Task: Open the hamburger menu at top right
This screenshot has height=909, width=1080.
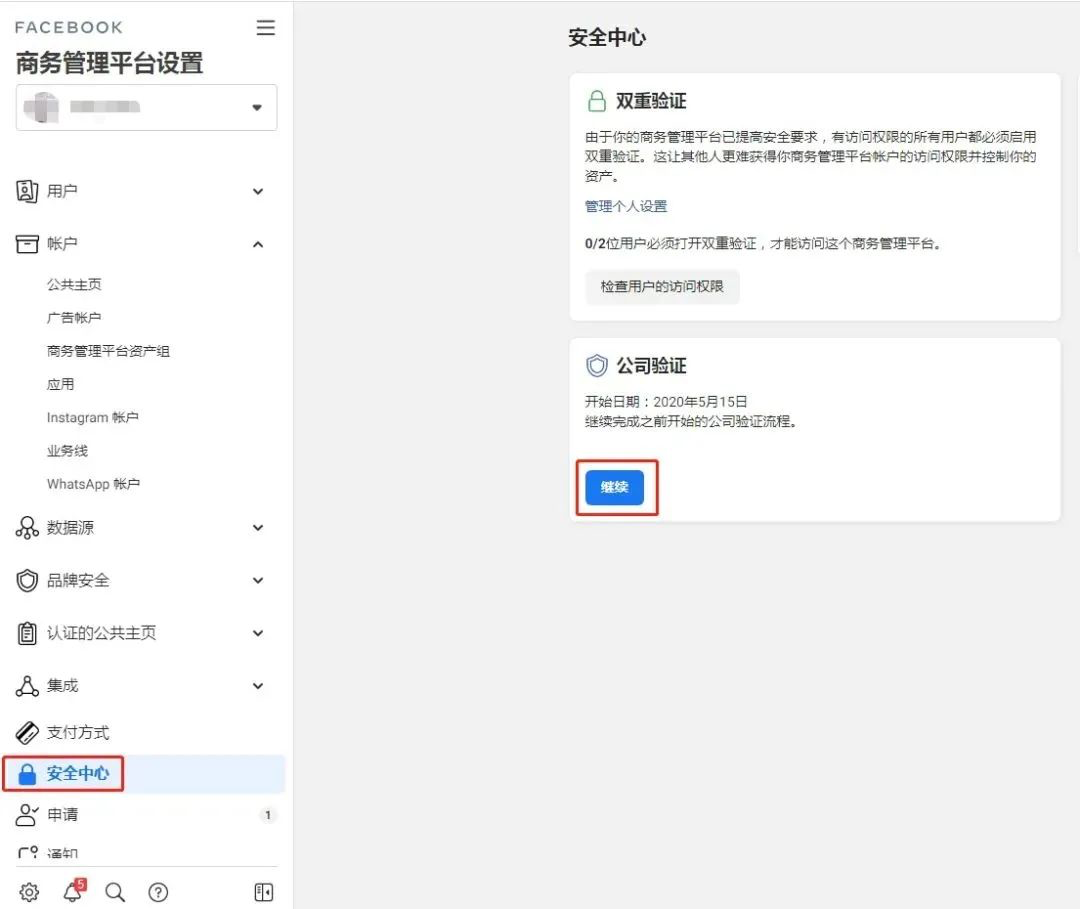Action: point(265,27)
